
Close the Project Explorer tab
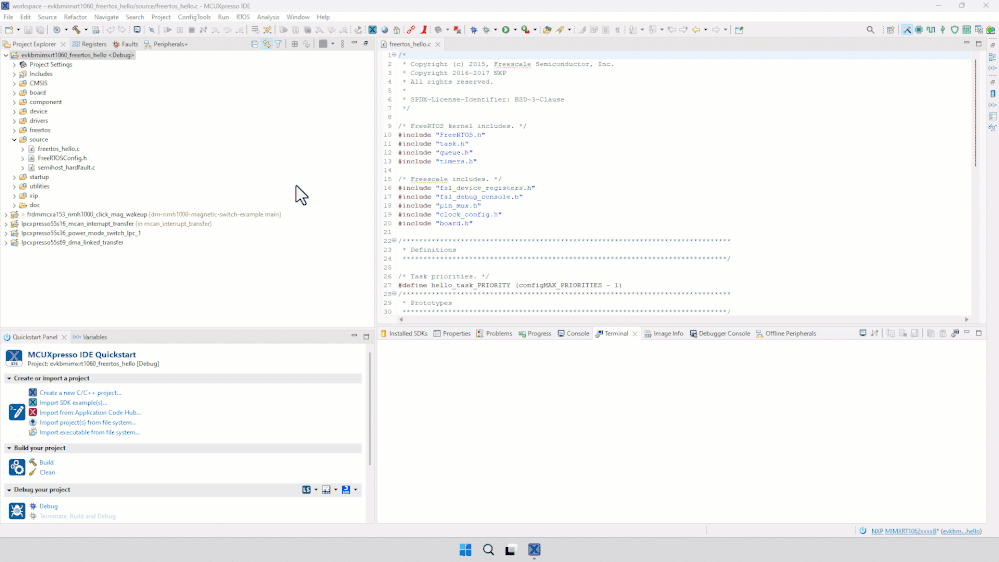pos(63,44)
